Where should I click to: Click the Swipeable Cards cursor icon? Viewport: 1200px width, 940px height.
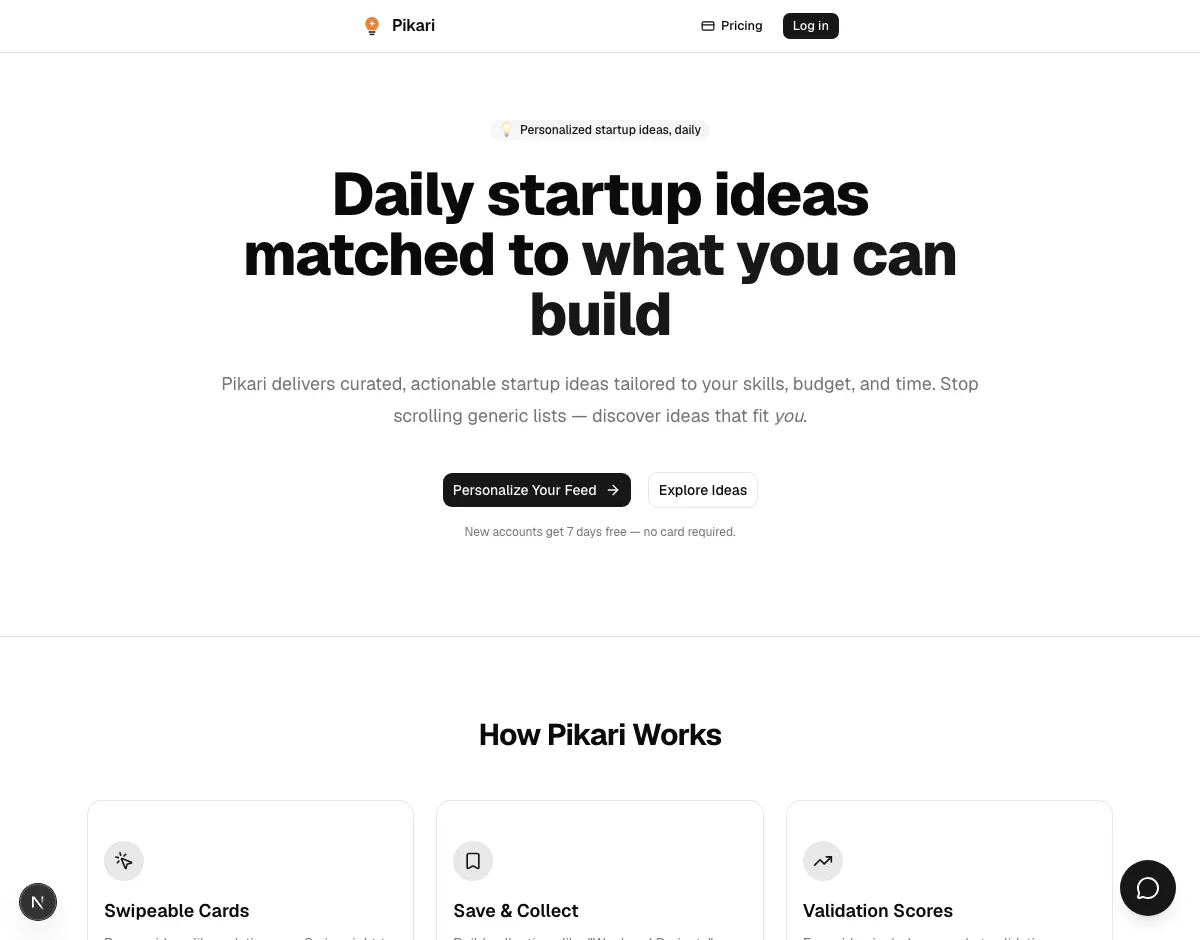tap(124, 861)
